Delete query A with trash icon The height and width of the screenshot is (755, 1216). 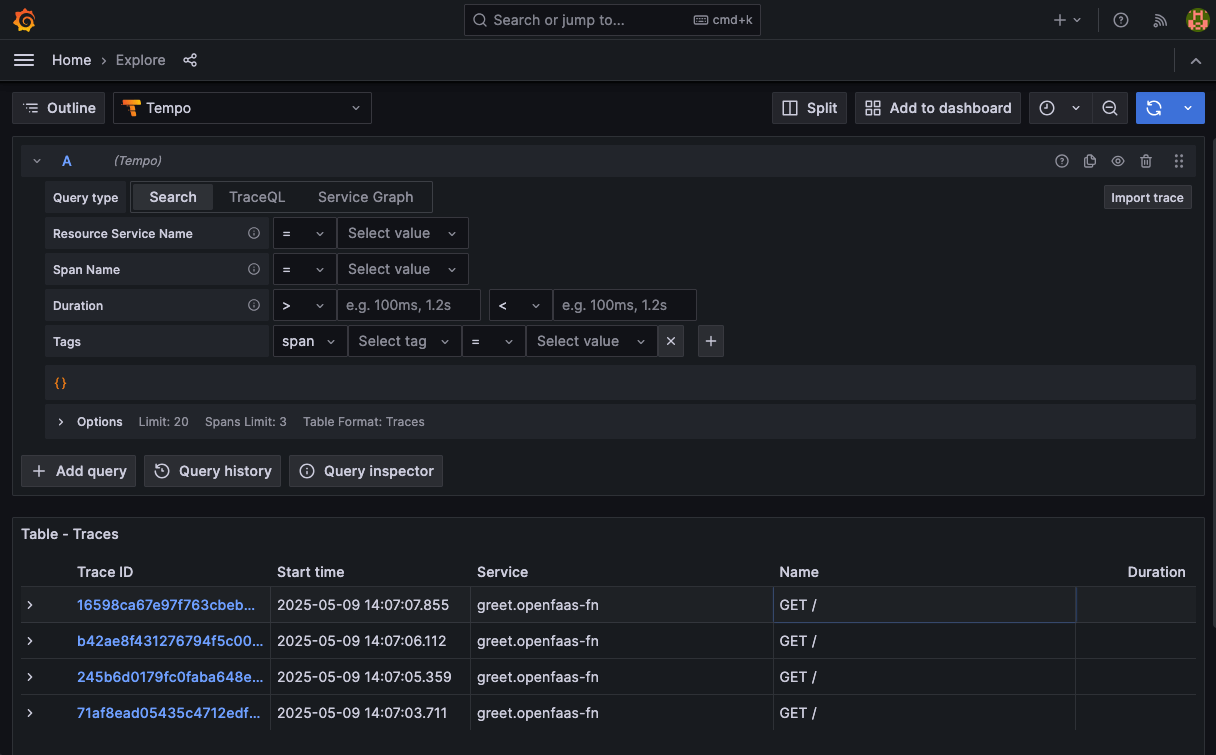coord(1146,161)
